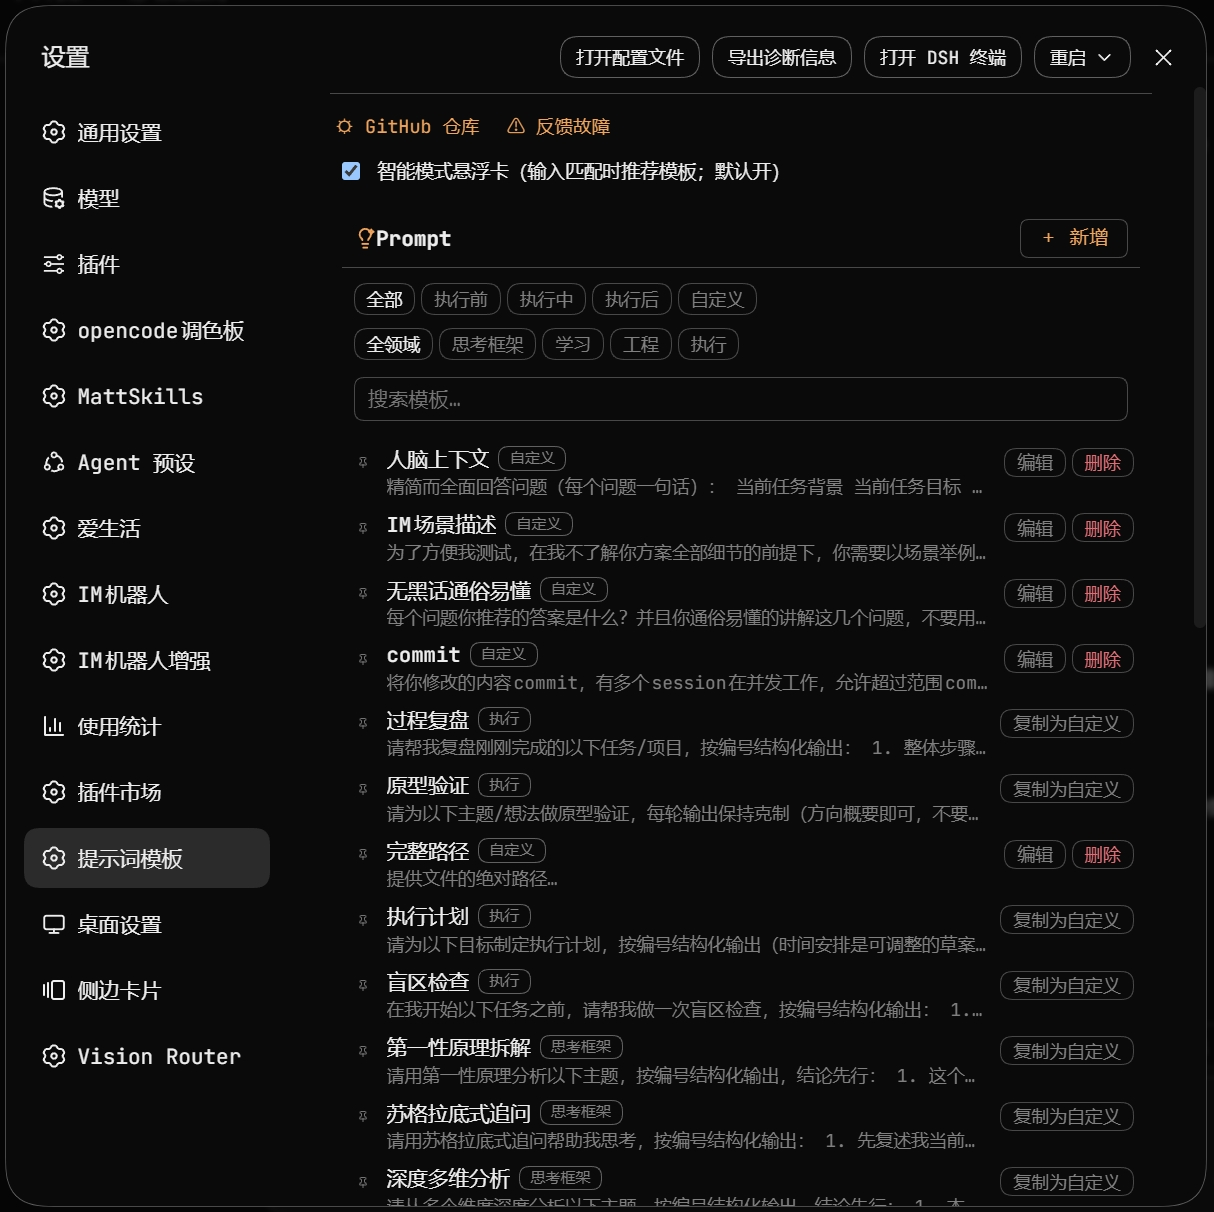Click the pin icon for 人脑上下文
The width and height of the screenshot is (1214, 1212).
coord(363,462)
